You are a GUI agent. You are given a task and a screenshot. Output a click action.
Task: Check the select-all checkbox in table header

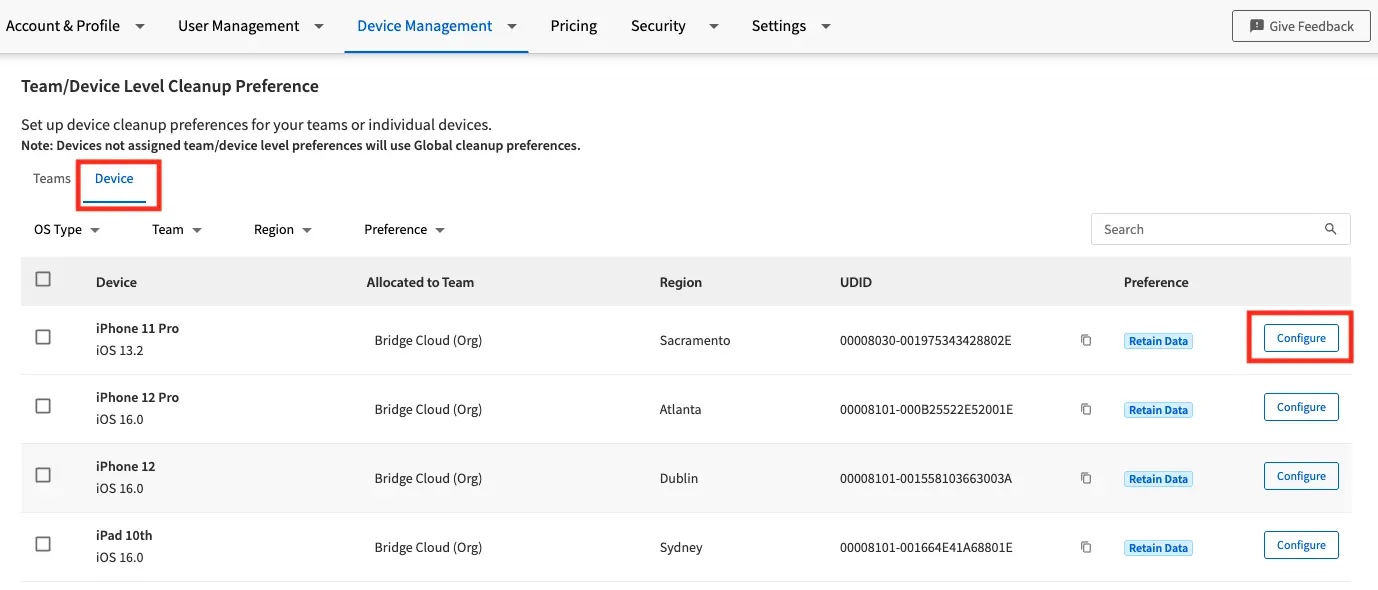42,279
